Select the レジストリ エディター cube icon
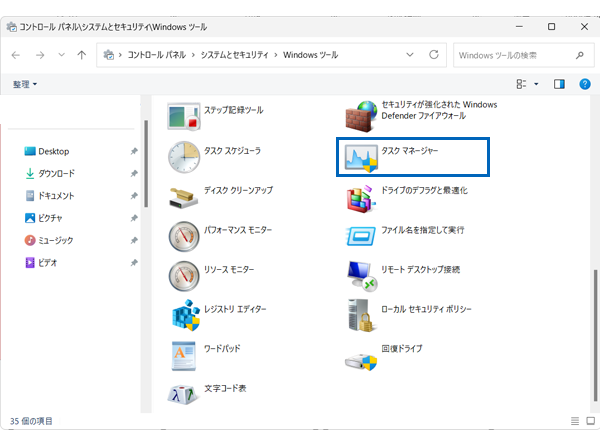The width and height of the screenshot is (600, 445). 186,315
